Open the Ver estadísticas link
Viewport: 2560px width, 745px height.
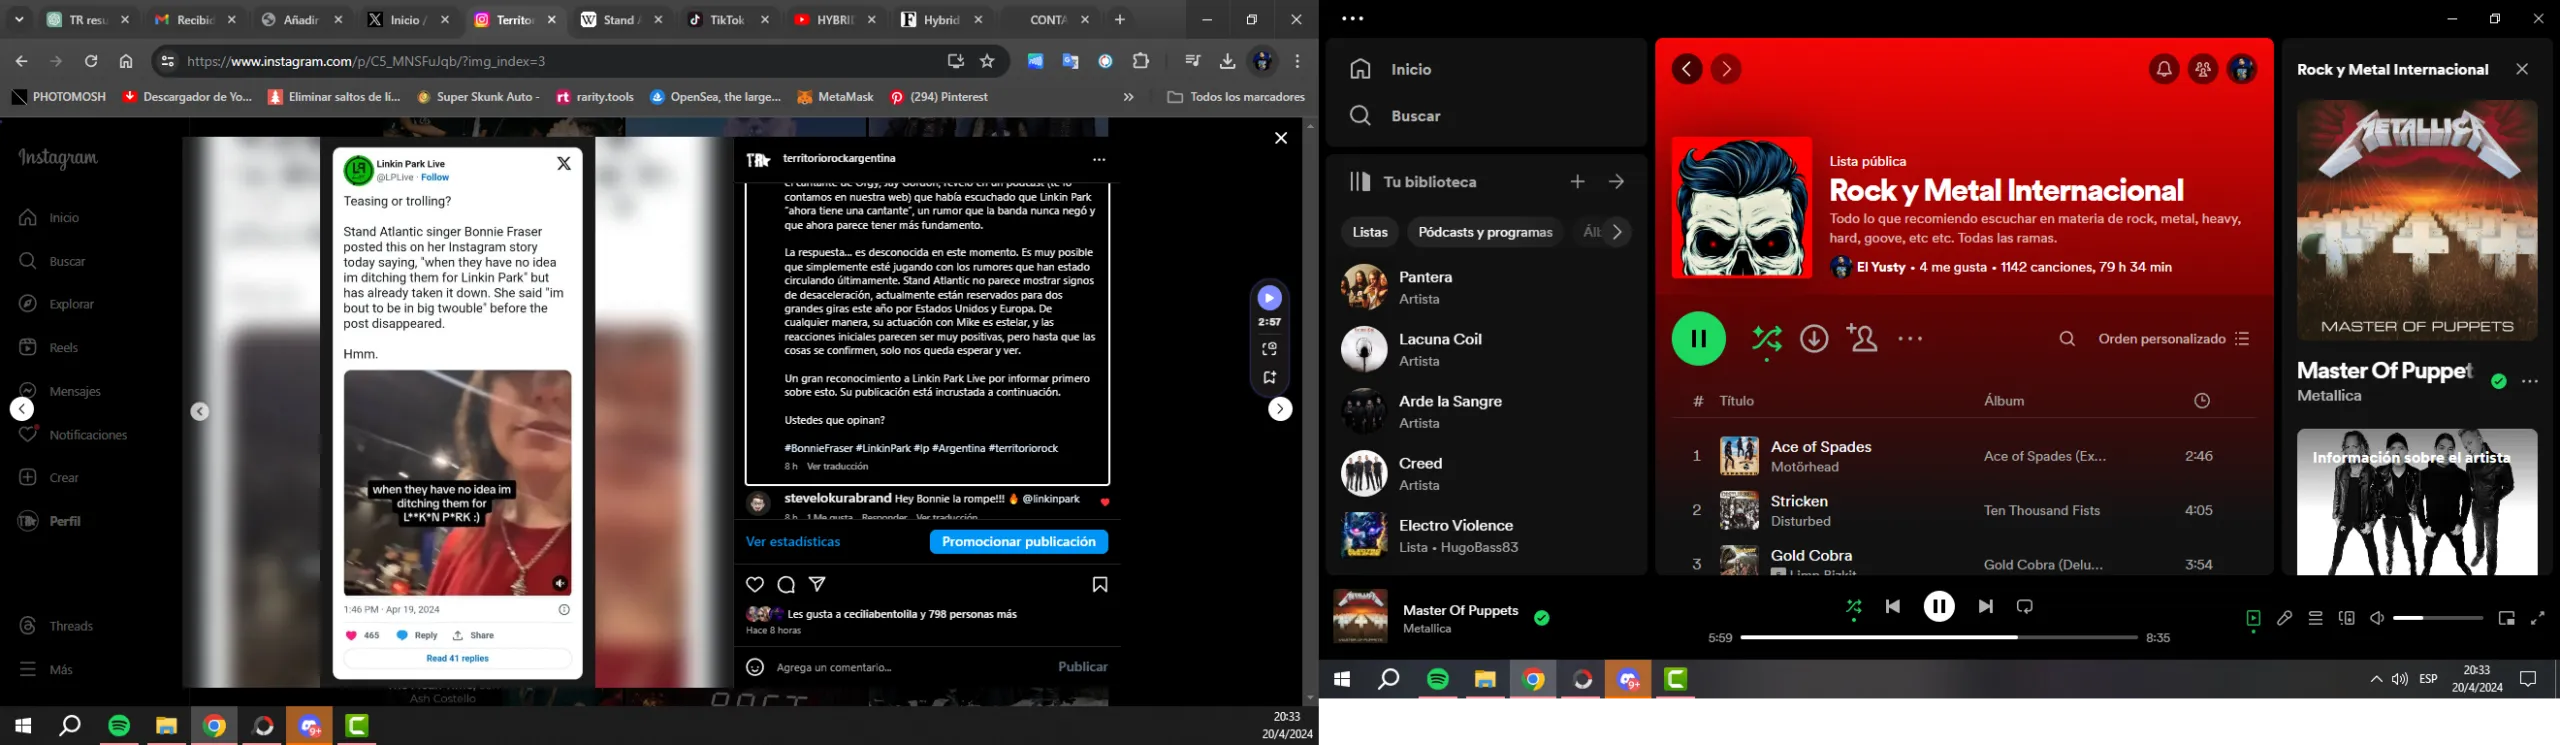coord(793,542)
